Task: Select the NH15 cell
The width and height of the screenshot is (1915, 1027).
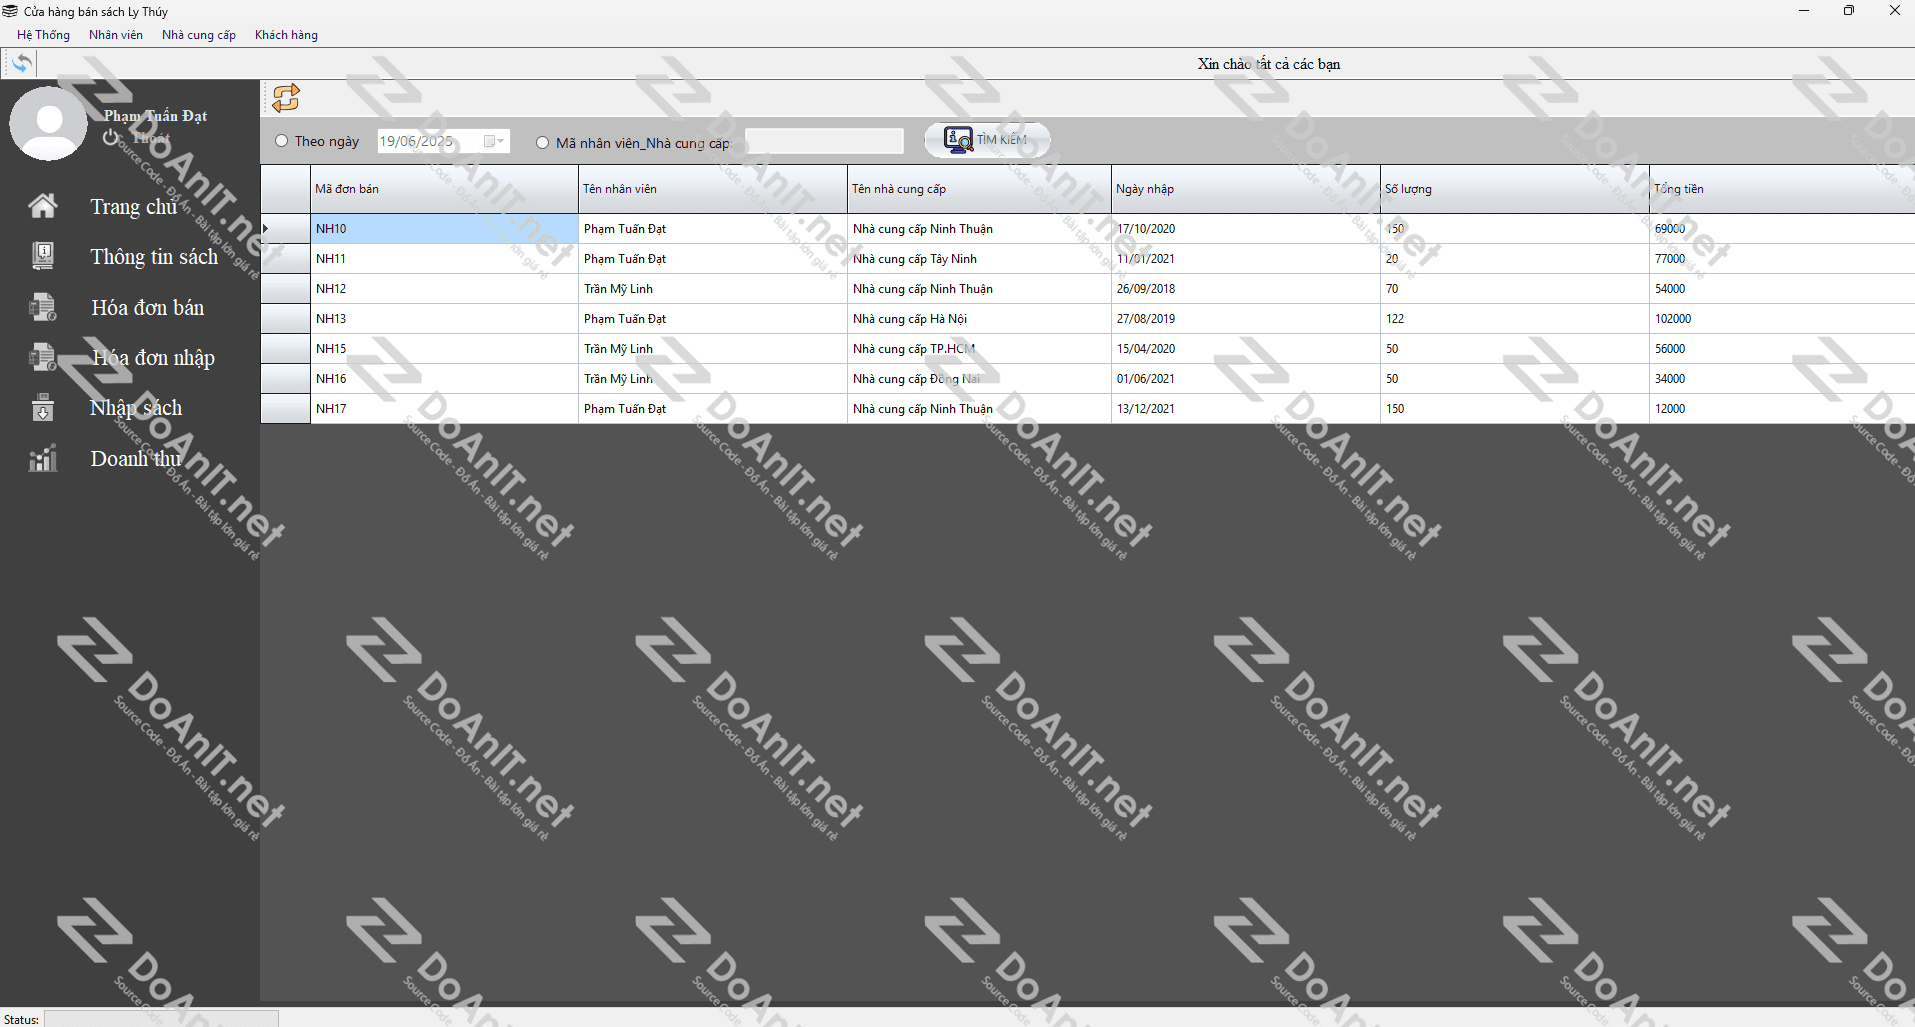Action: coord(444,349)
